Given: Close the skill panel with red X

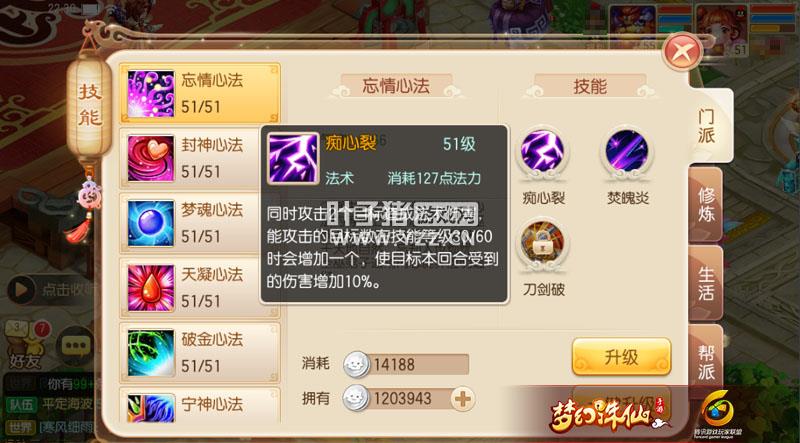Looking at the screenshot, I should pyautogui.click(x=682, y=52).
